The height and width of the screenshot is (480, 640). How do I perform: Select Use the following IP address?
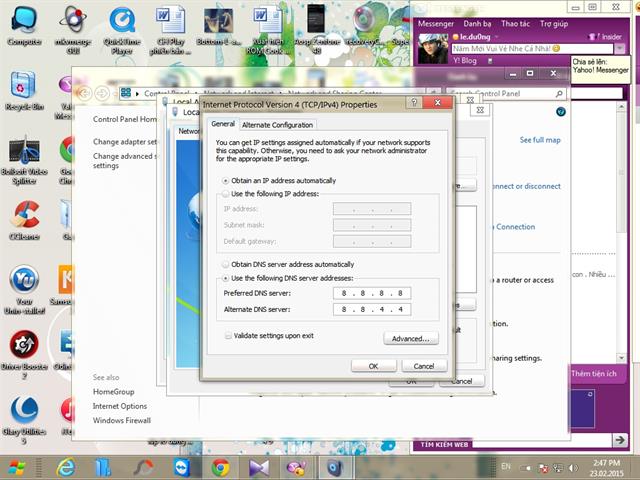point(226,193)
